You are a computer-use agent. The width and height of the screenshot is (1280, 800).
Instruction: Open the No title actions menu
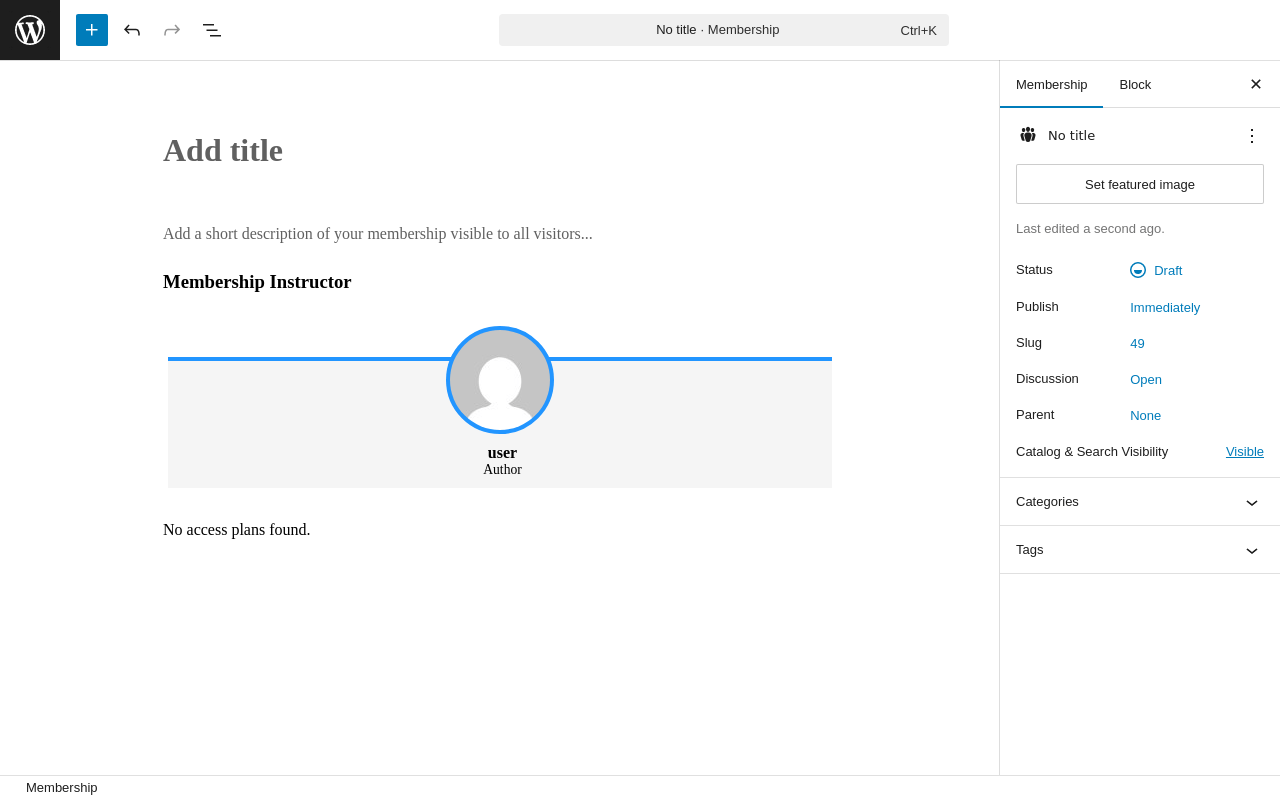pos(1251,135)
